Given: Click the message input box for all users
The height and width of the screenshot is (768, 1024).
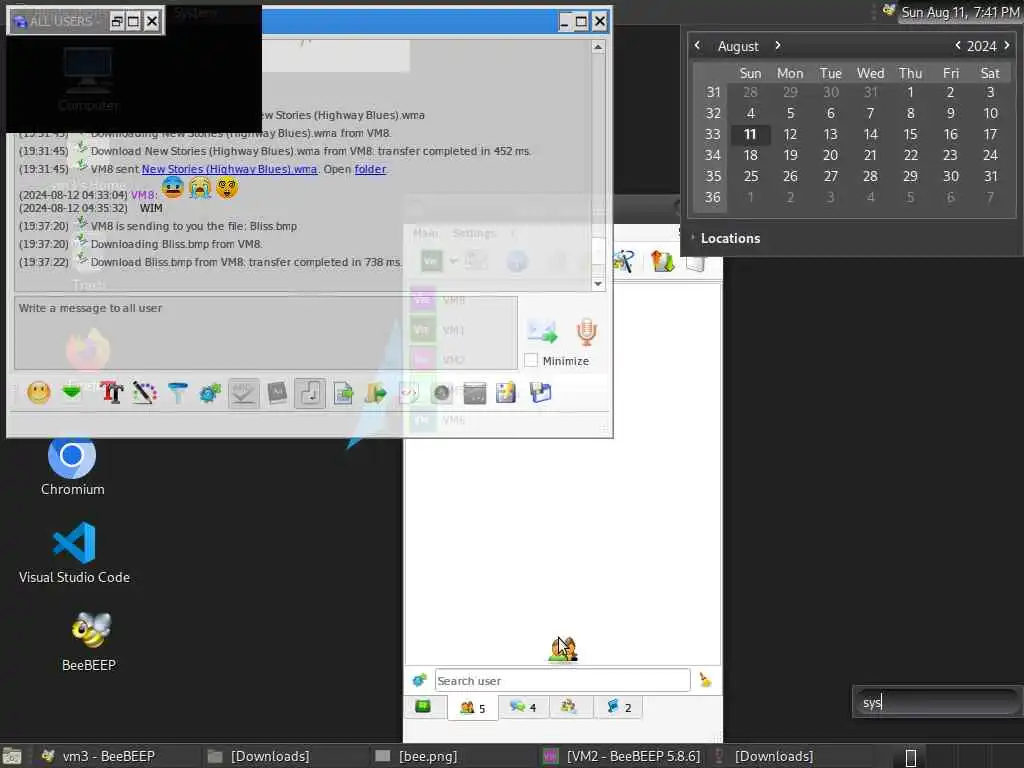Looking at the screenshot, I should [266, 333].
